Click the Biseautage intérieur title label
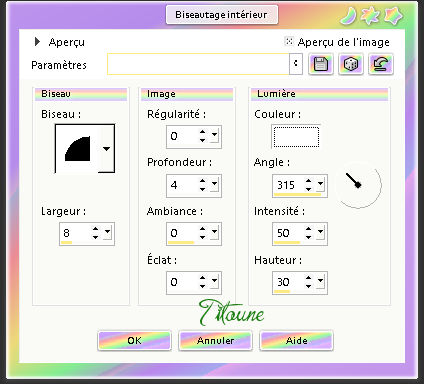 click(221, 15)
